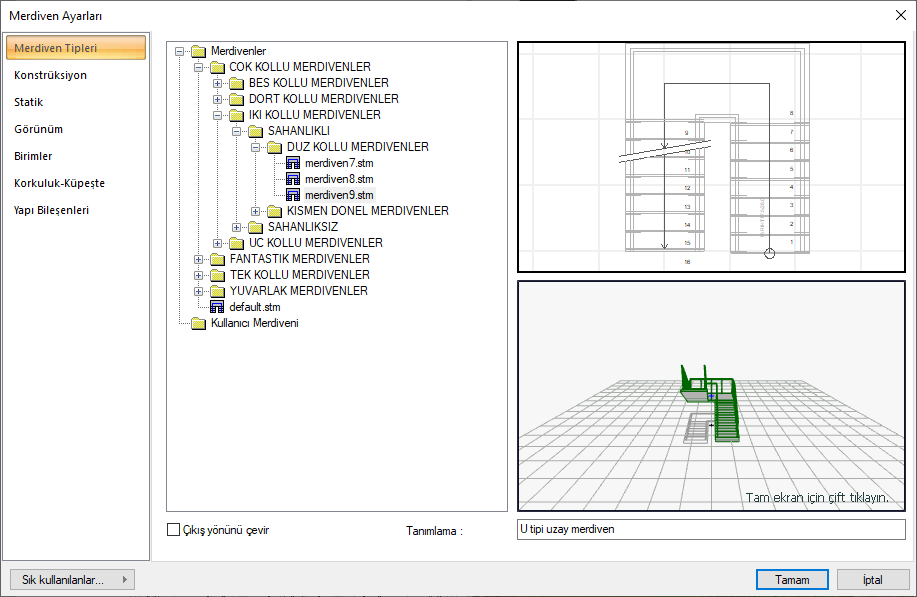Collapse the COK KOLLU MERDIVENLER node

199,67
